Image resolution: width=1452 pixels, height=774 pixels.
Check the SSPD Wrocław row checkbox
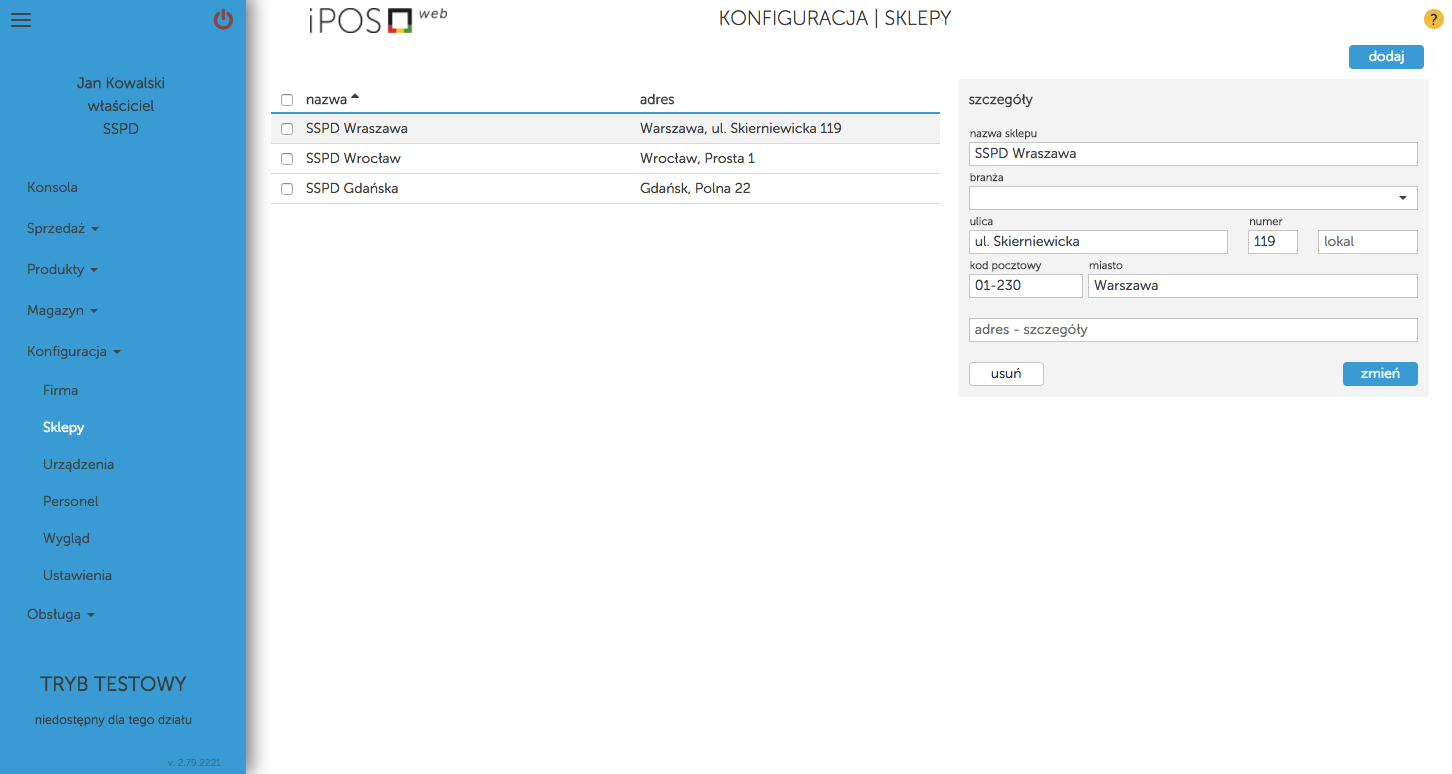287,159
